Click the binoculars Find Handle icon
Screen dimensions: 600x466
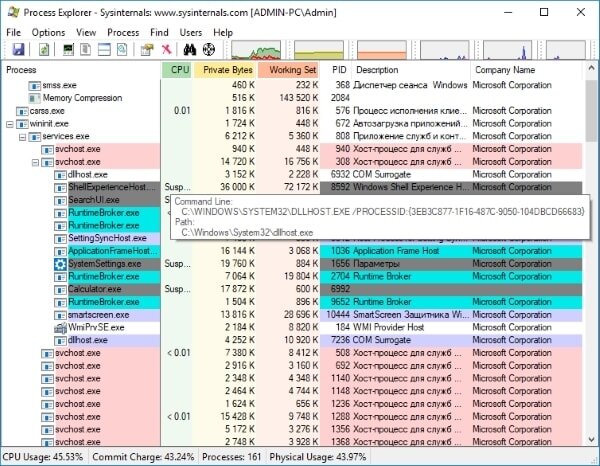coord(189,49)
